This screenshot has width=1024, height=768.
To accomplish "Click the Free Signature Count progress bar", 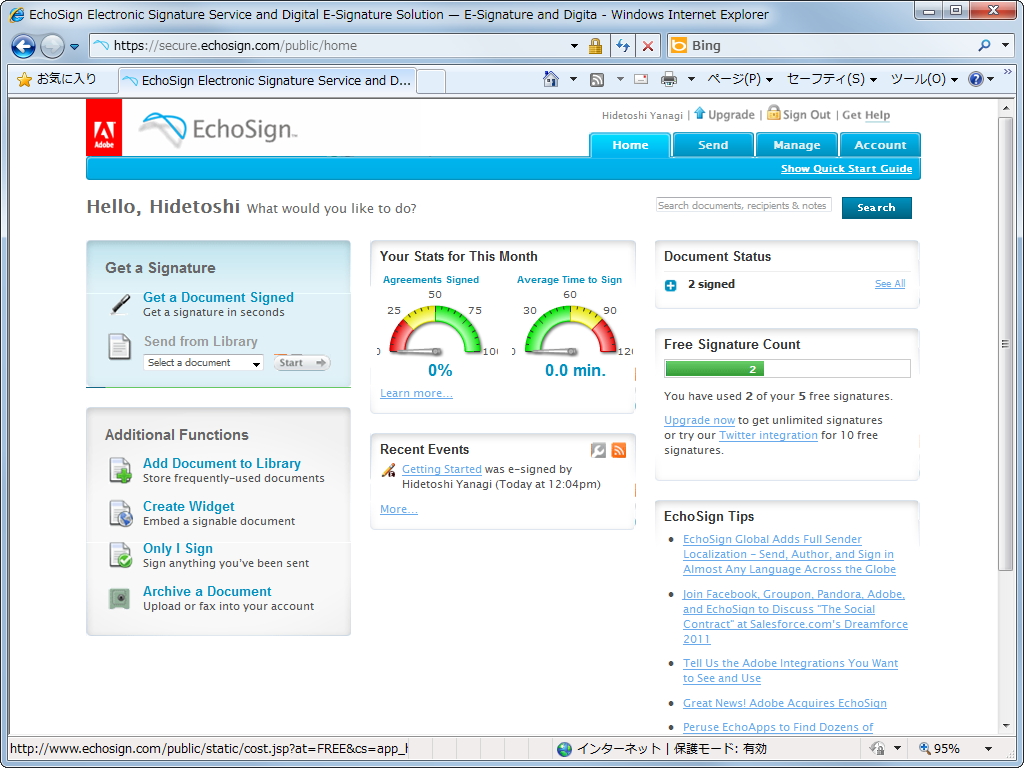I will [x=787, y=369].
